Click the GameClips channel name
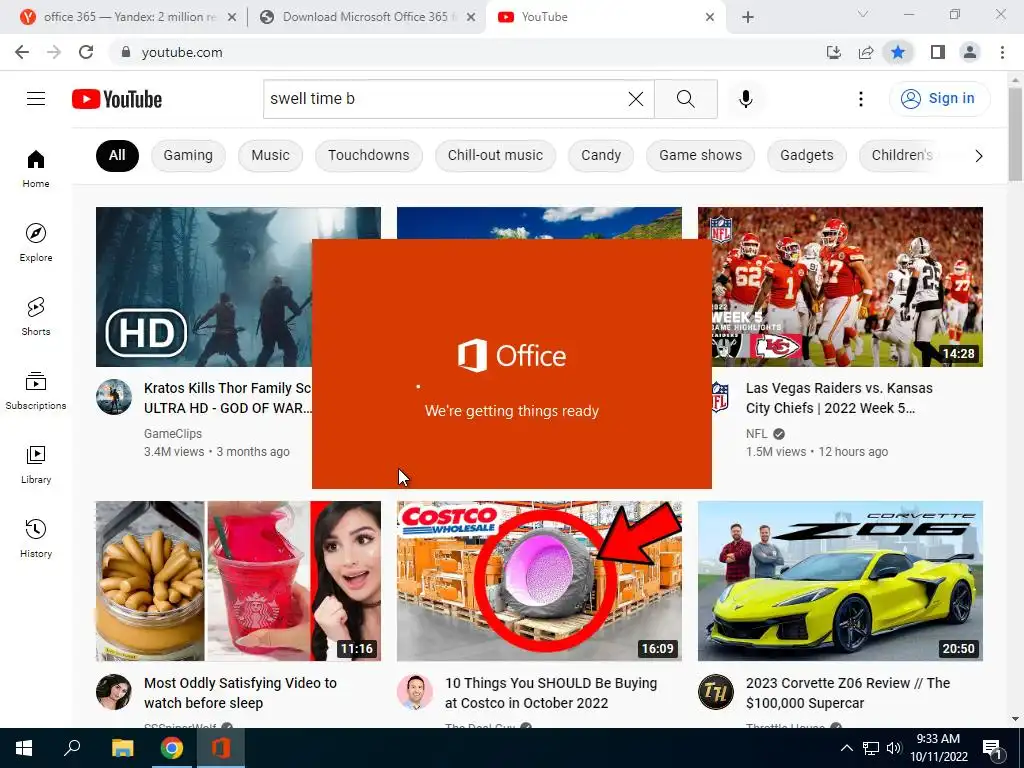The width and height of the screenshot is (1024, 768). [172, 434]
